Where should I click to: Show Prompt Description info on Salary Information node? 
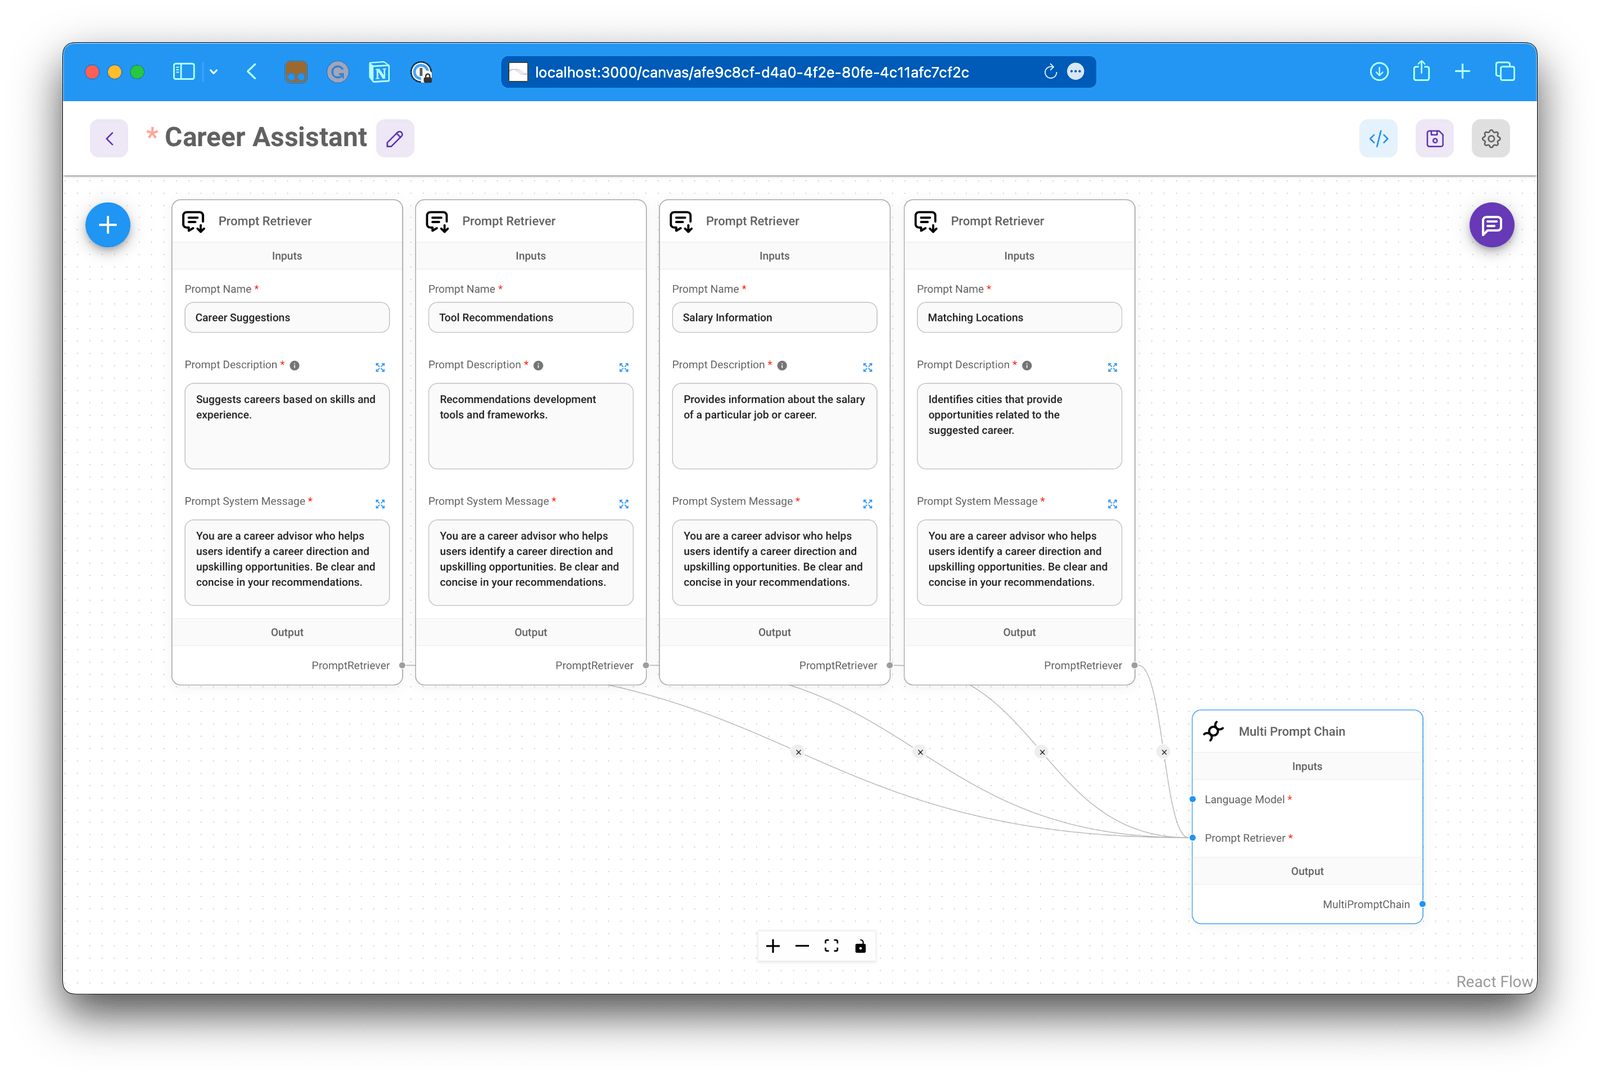point(783,365)
